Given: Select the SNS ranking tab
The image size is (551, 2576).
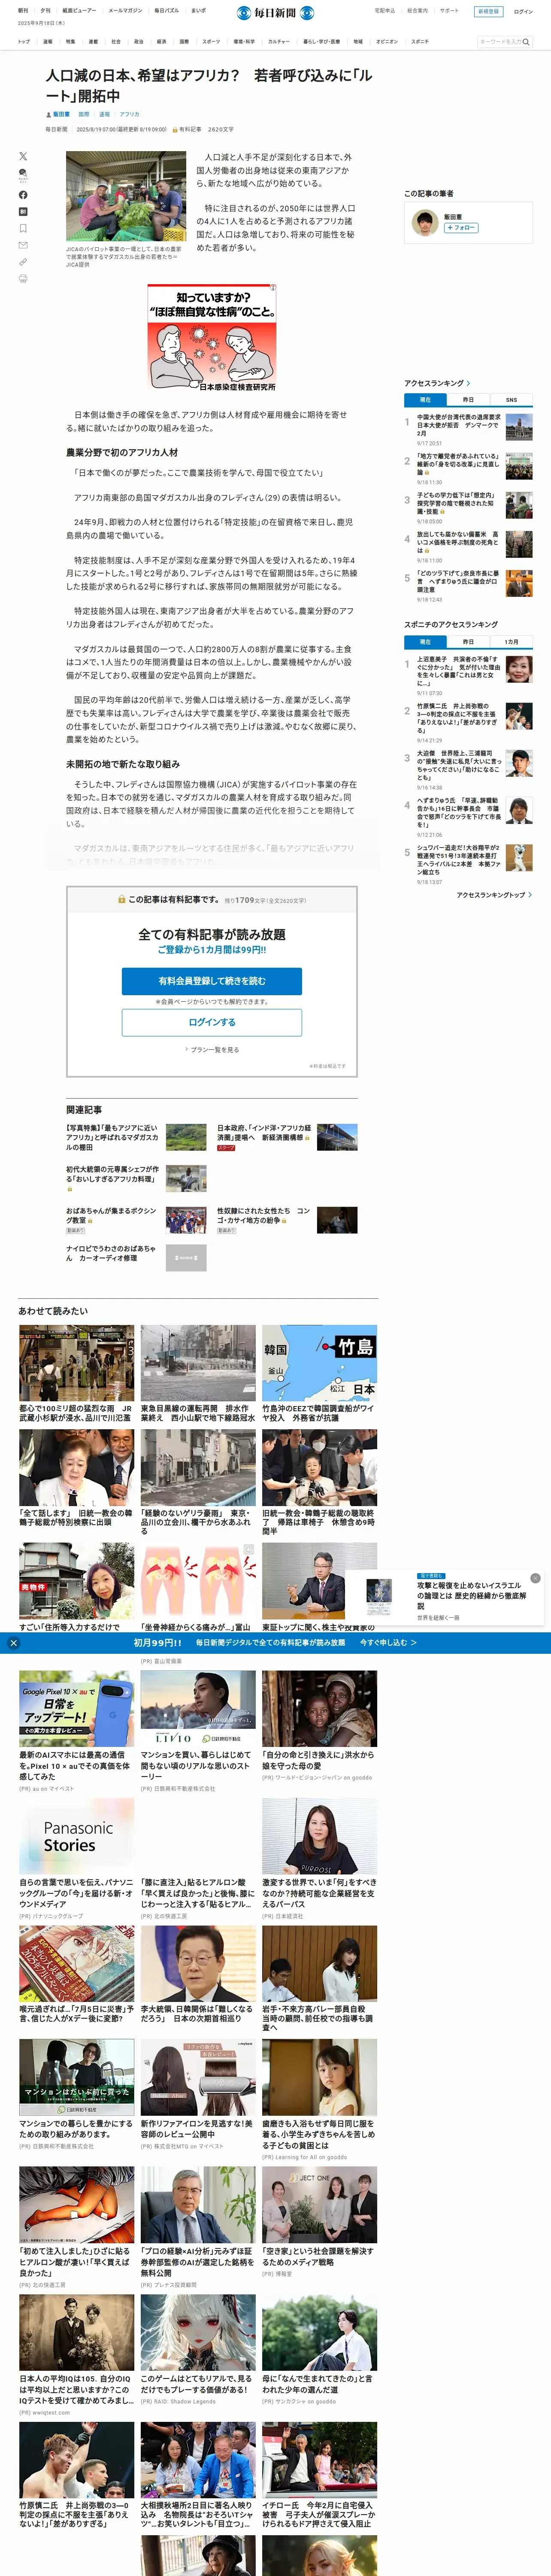Looking at the screenshot, I should (511, 400).
